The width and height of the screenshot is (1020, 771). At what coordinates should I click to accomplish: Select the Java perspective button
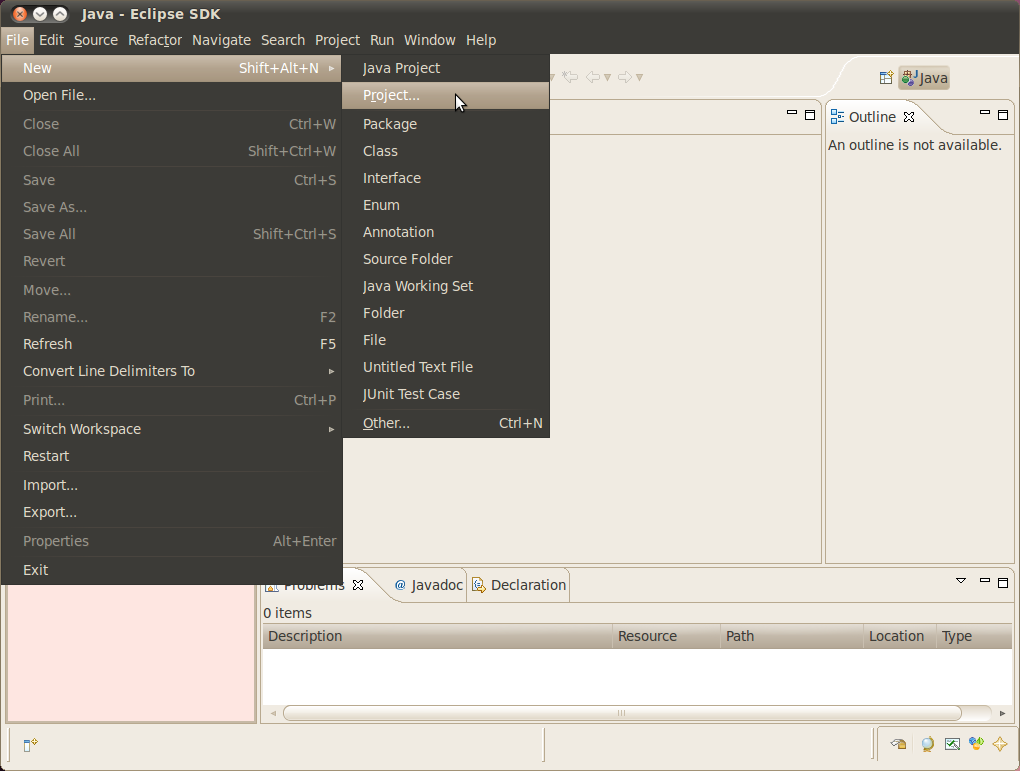924,78
